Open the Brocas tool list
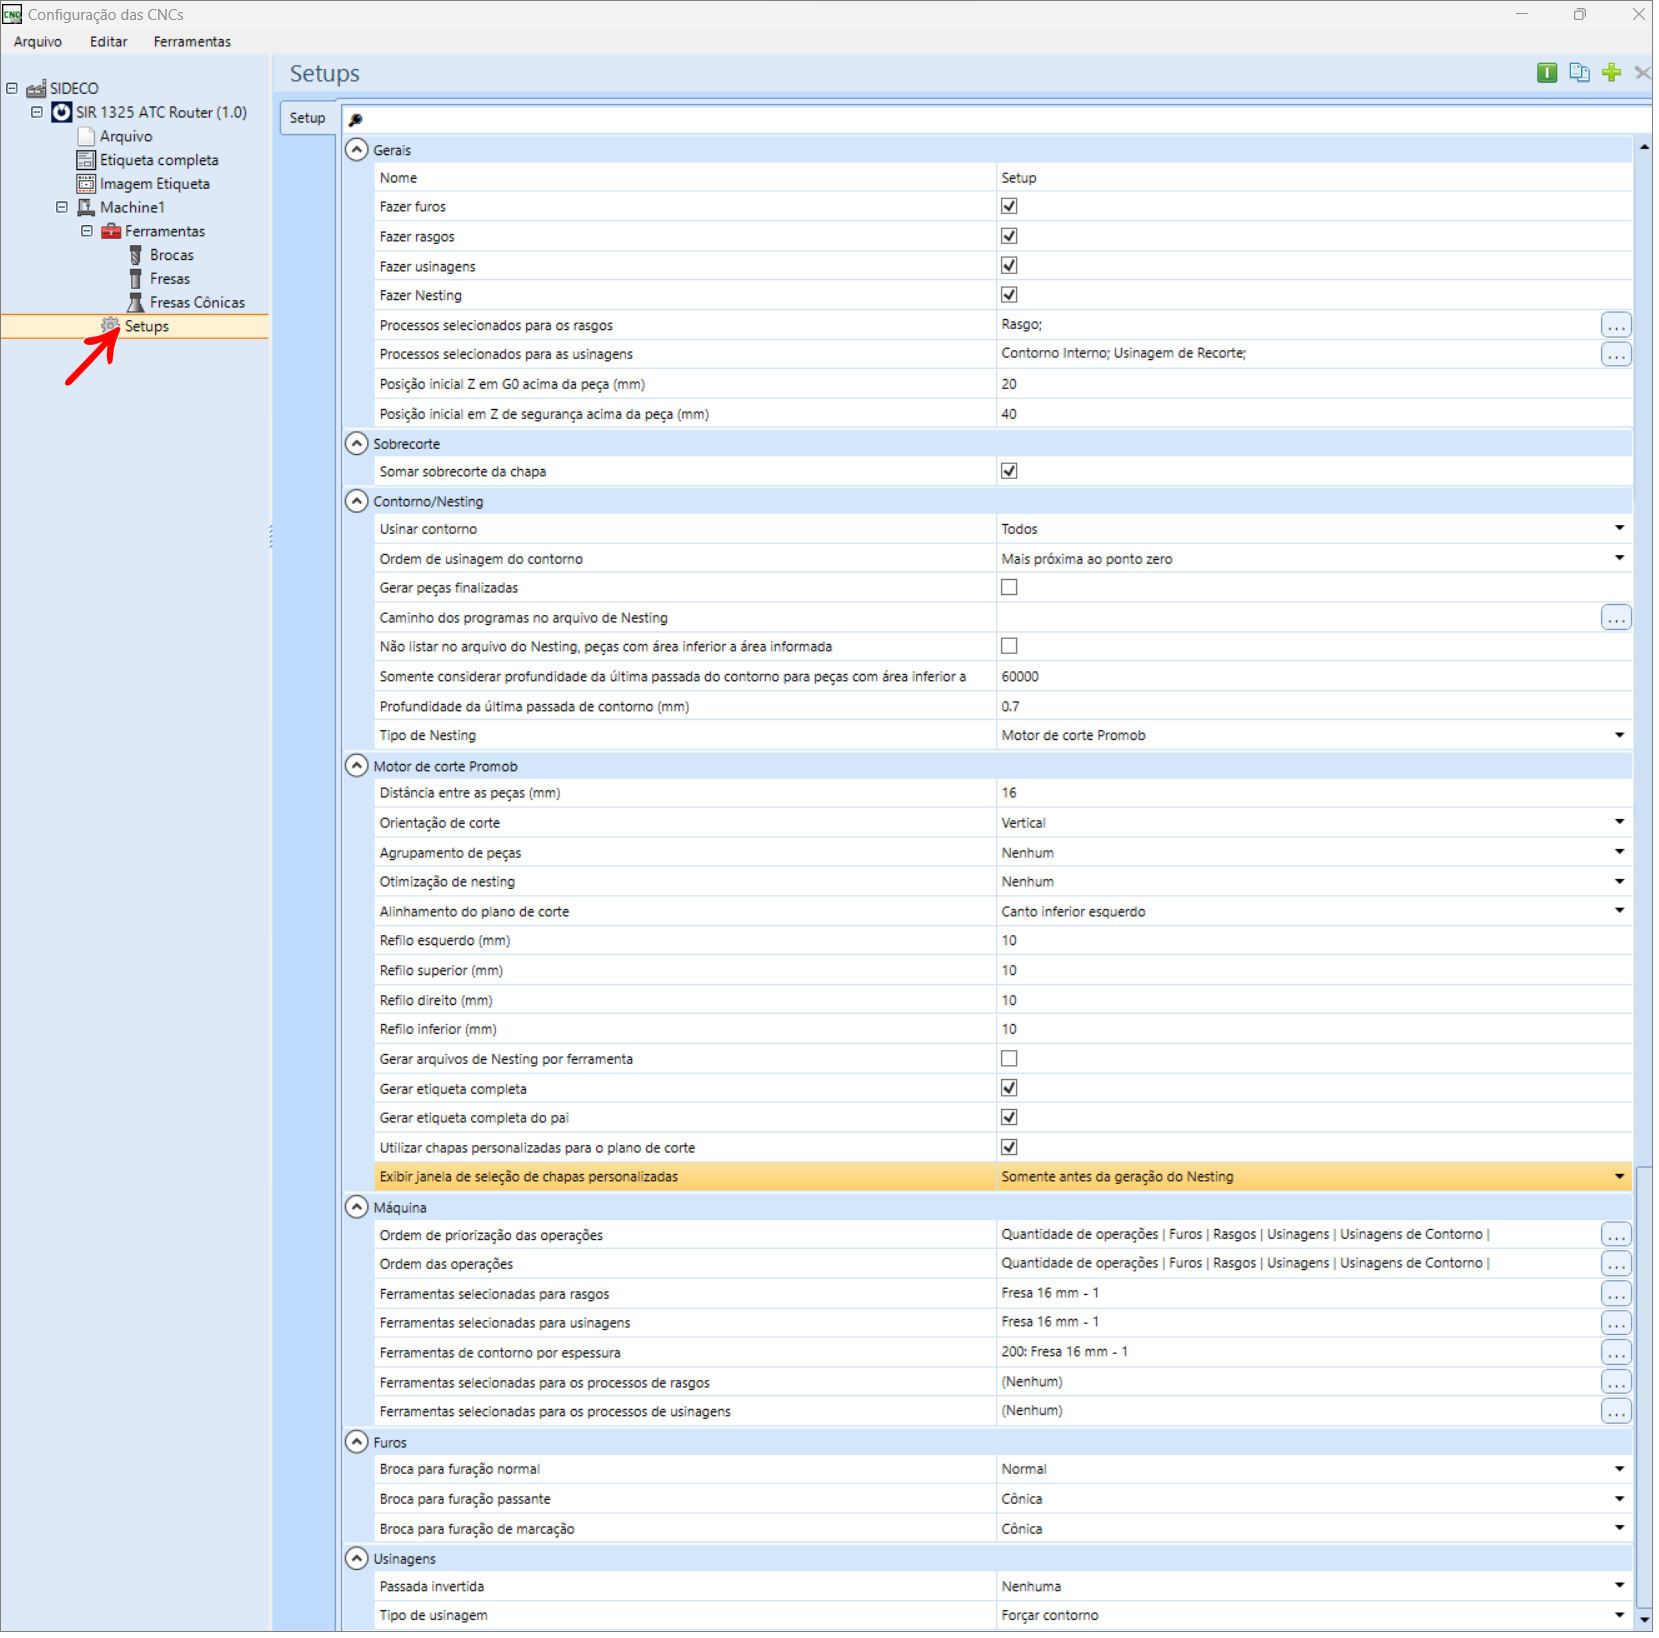 pyautogui.click(x=172, y=256)
